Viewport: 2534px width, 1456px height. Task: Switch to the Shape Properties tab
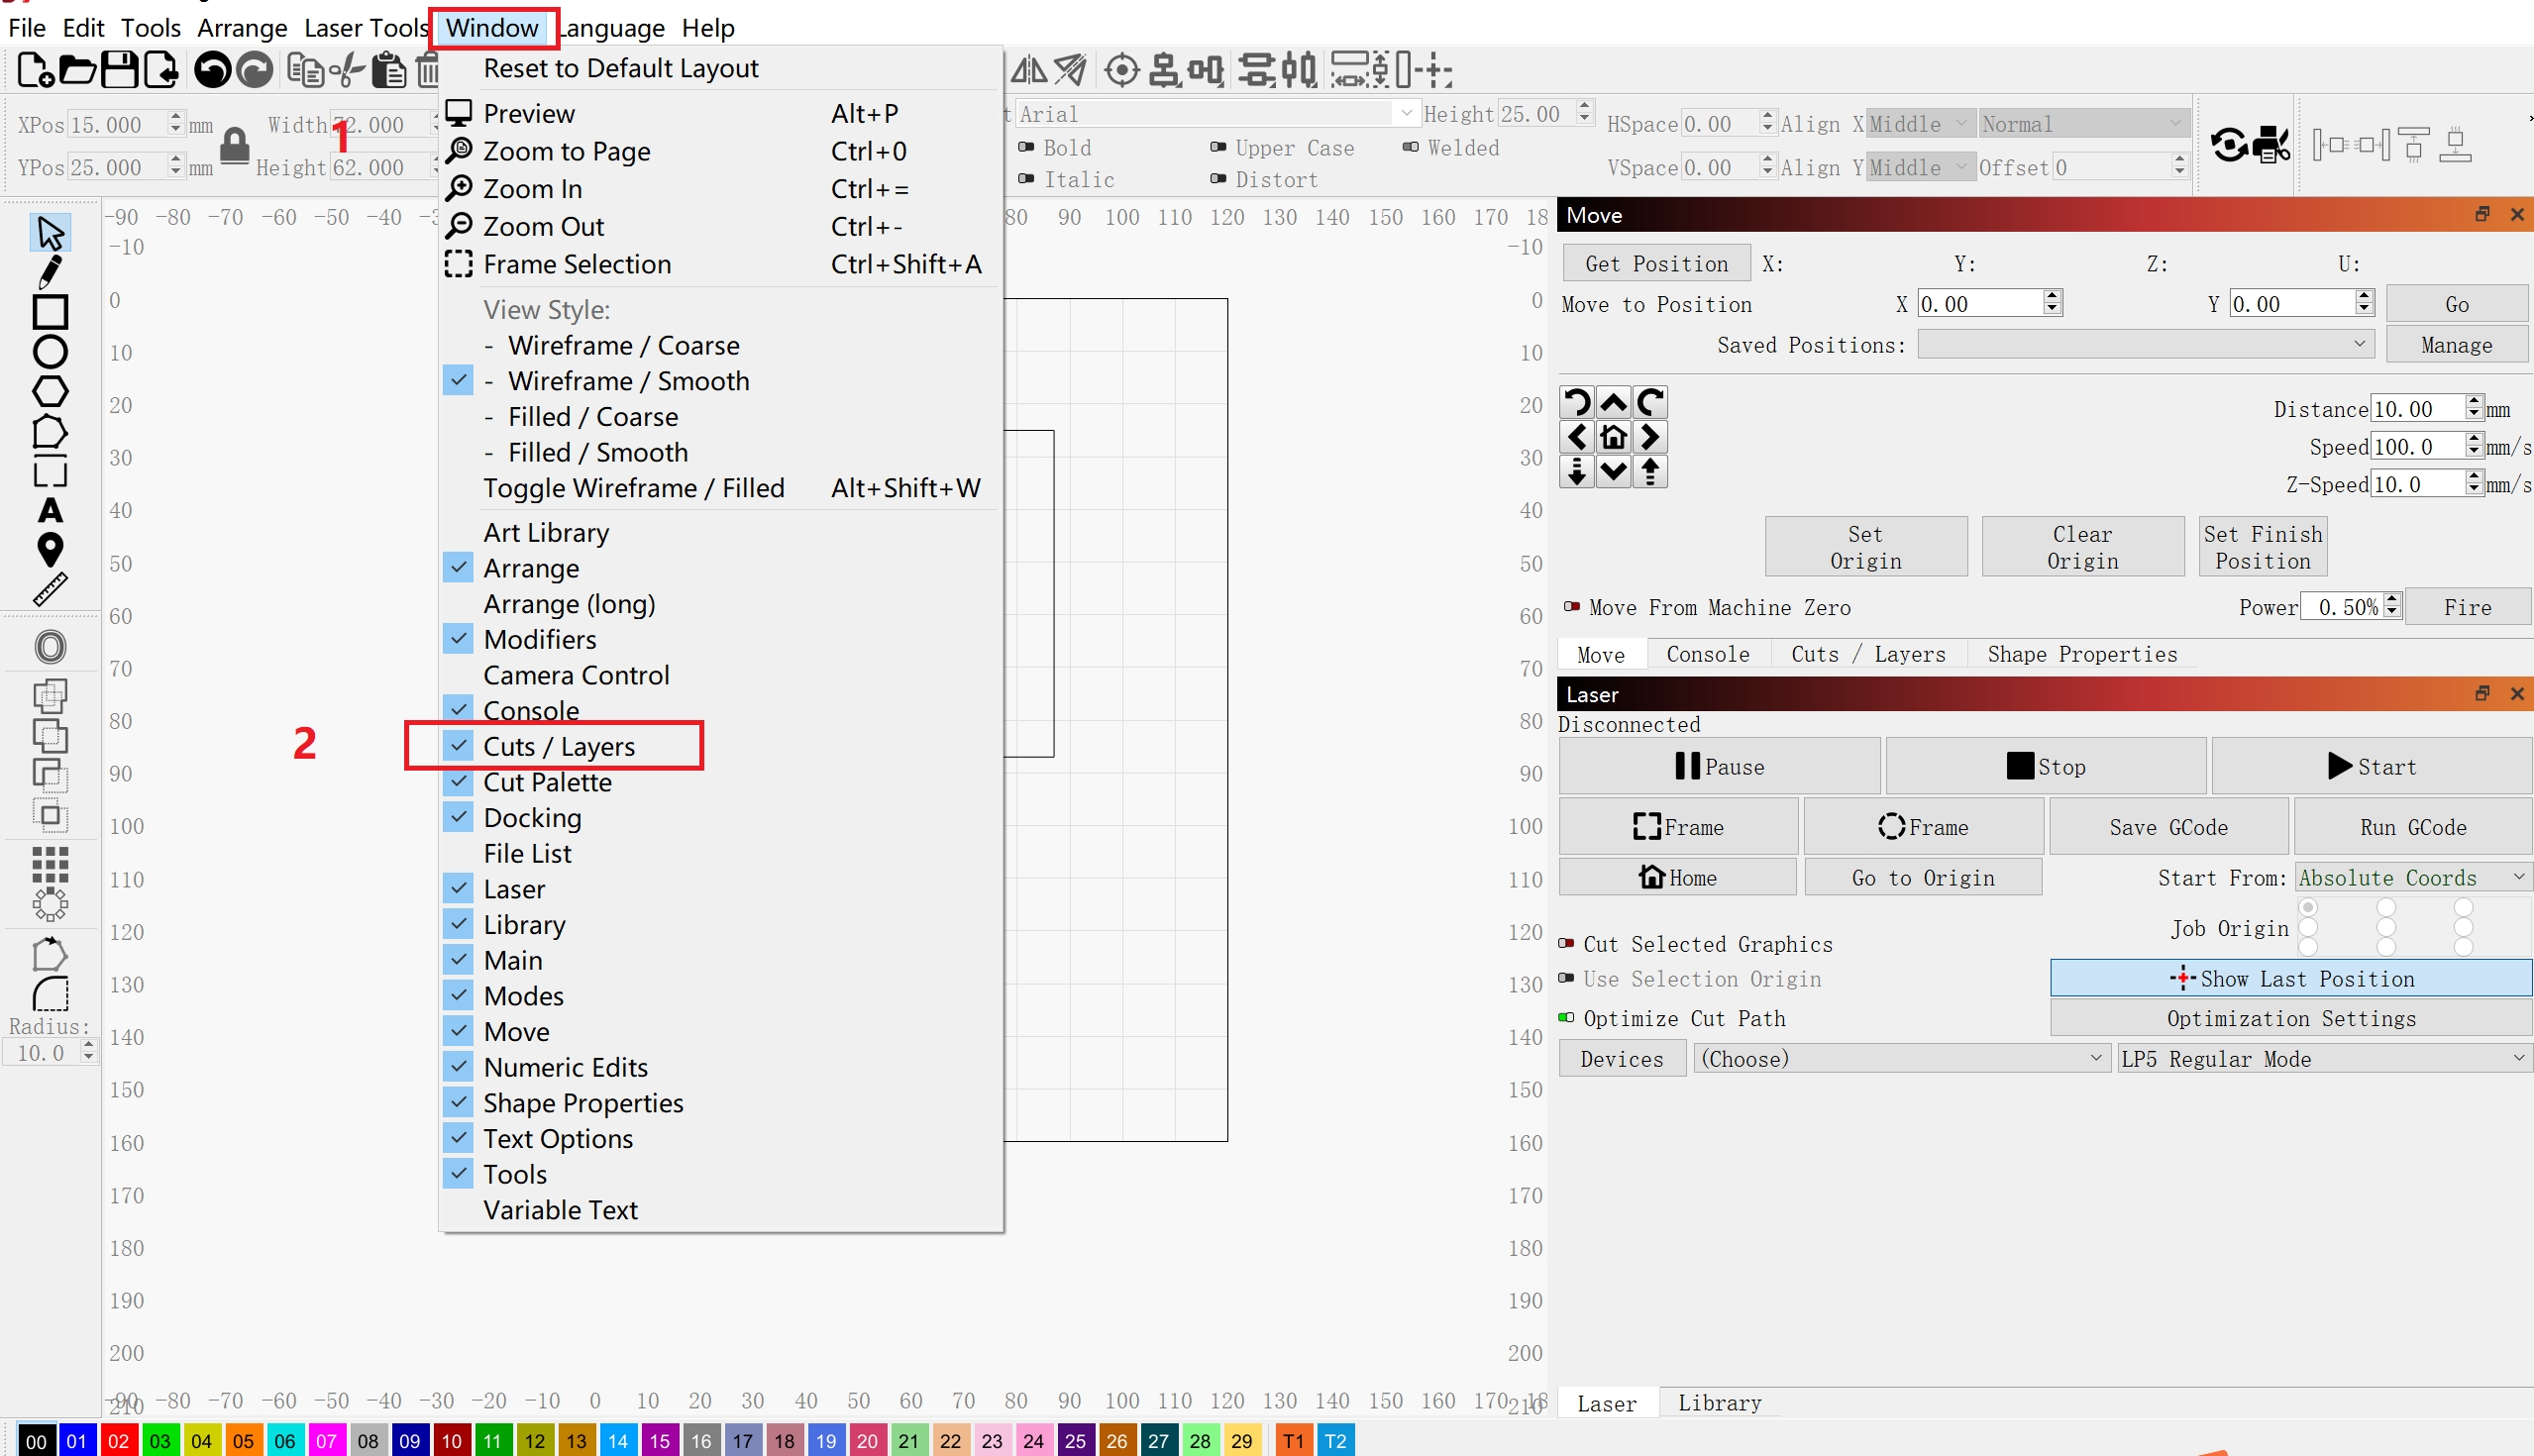point(2081,653)
